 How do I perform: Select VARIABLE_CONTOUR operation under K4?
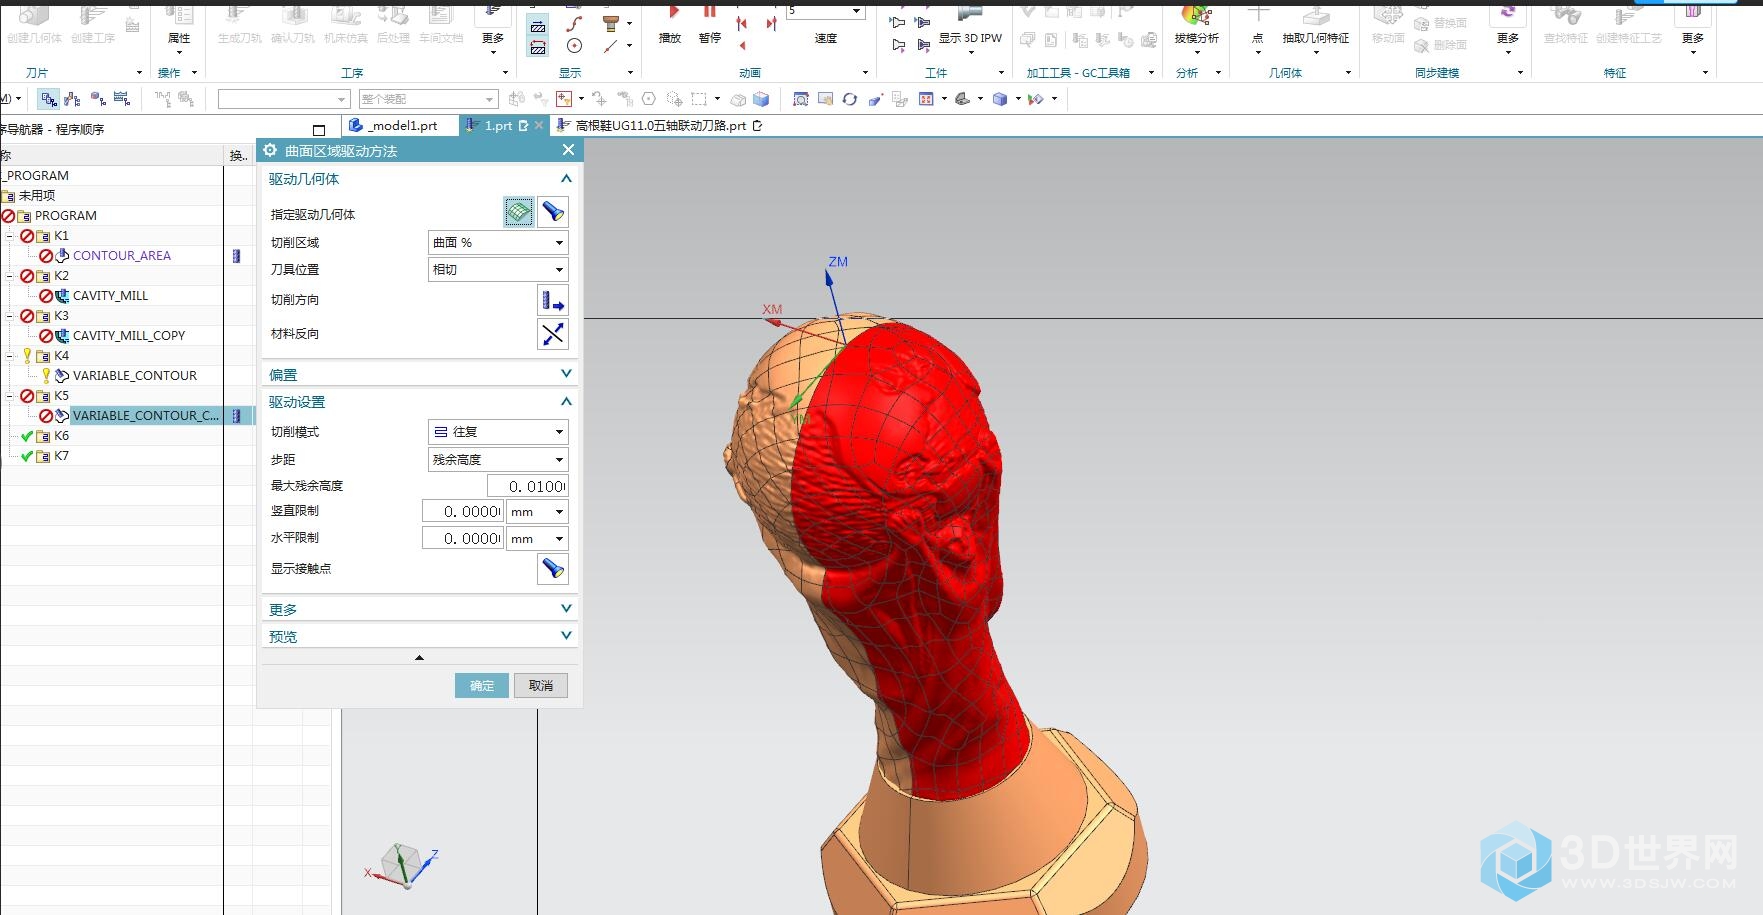(135, 376)
